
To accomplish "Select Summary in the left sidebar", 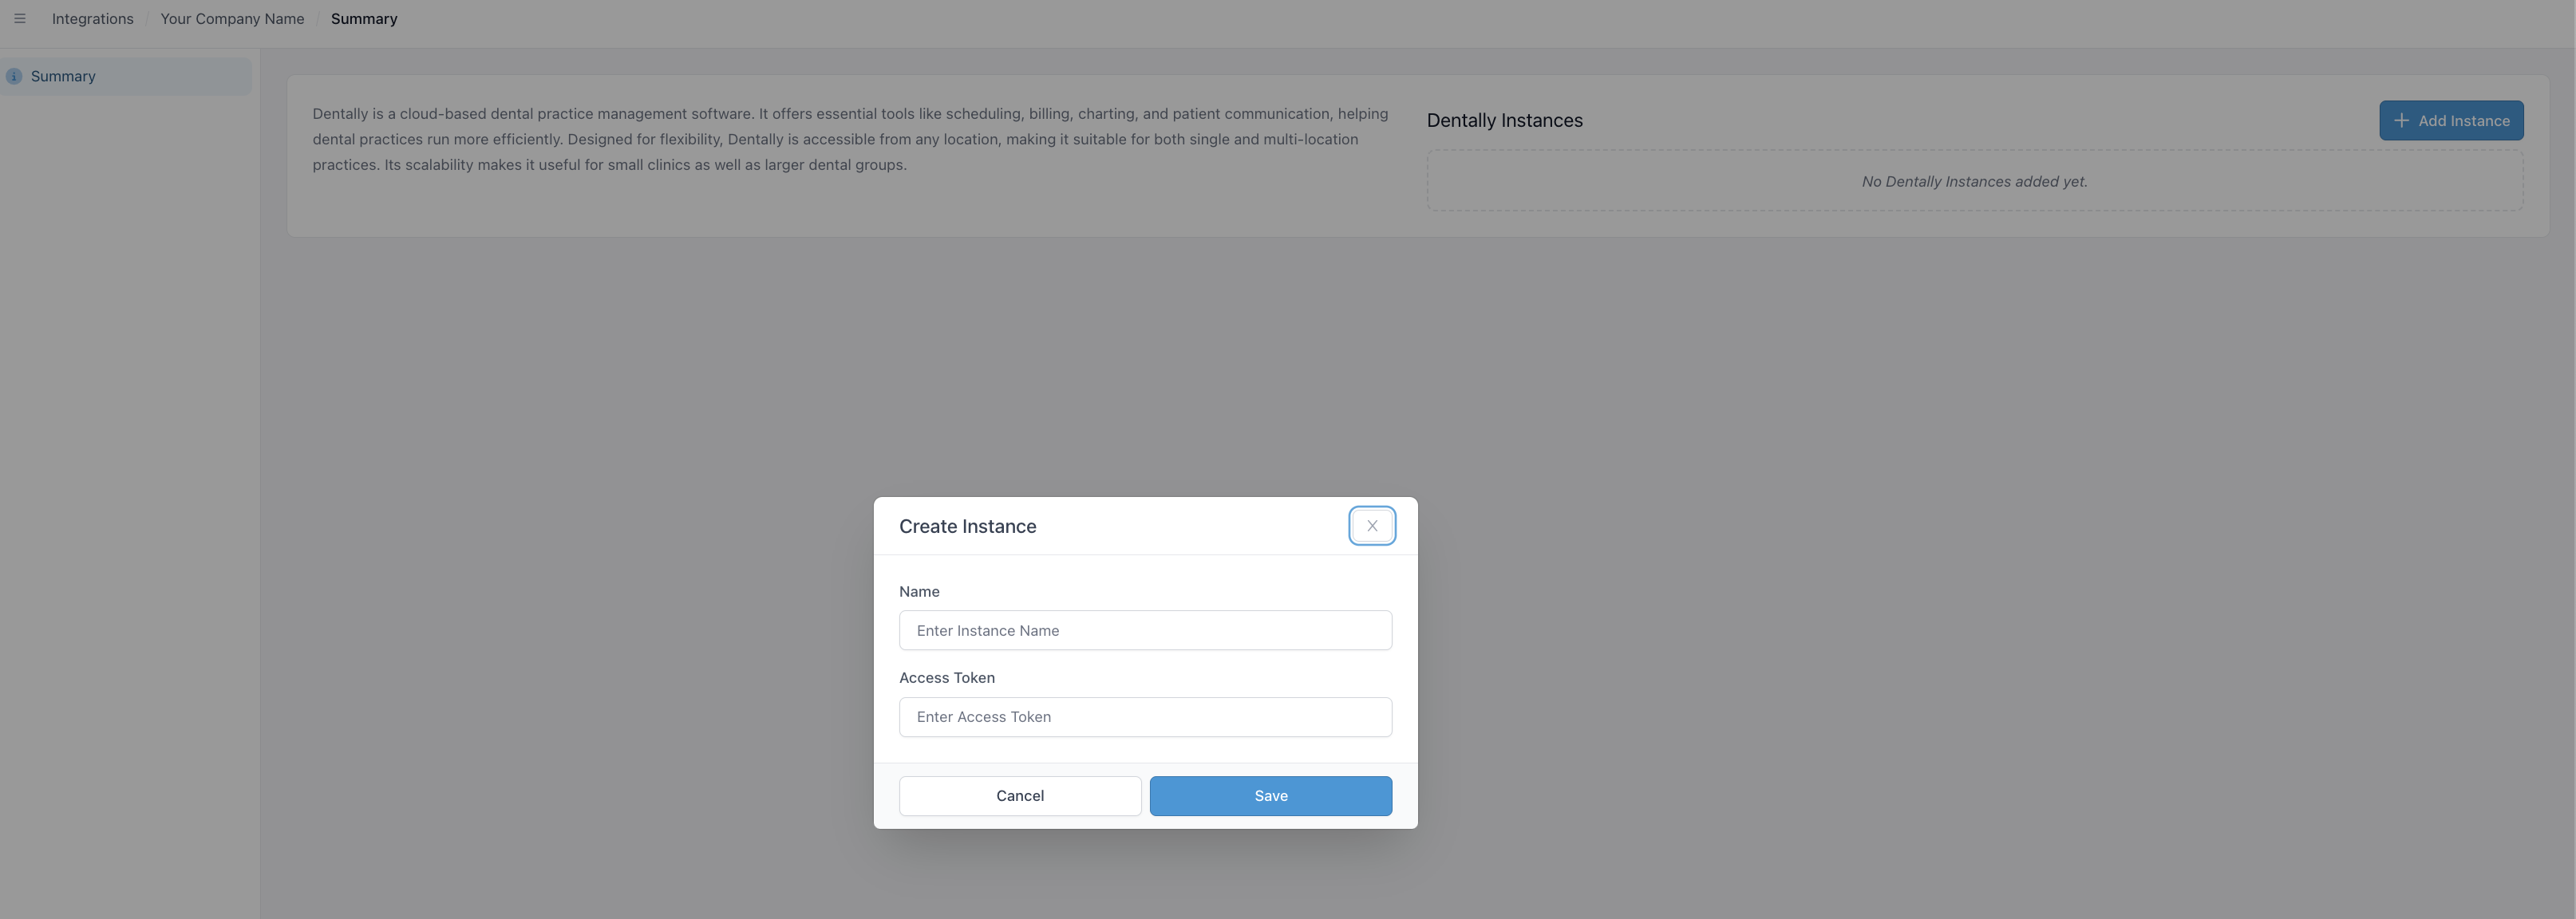I will point(62,76).
